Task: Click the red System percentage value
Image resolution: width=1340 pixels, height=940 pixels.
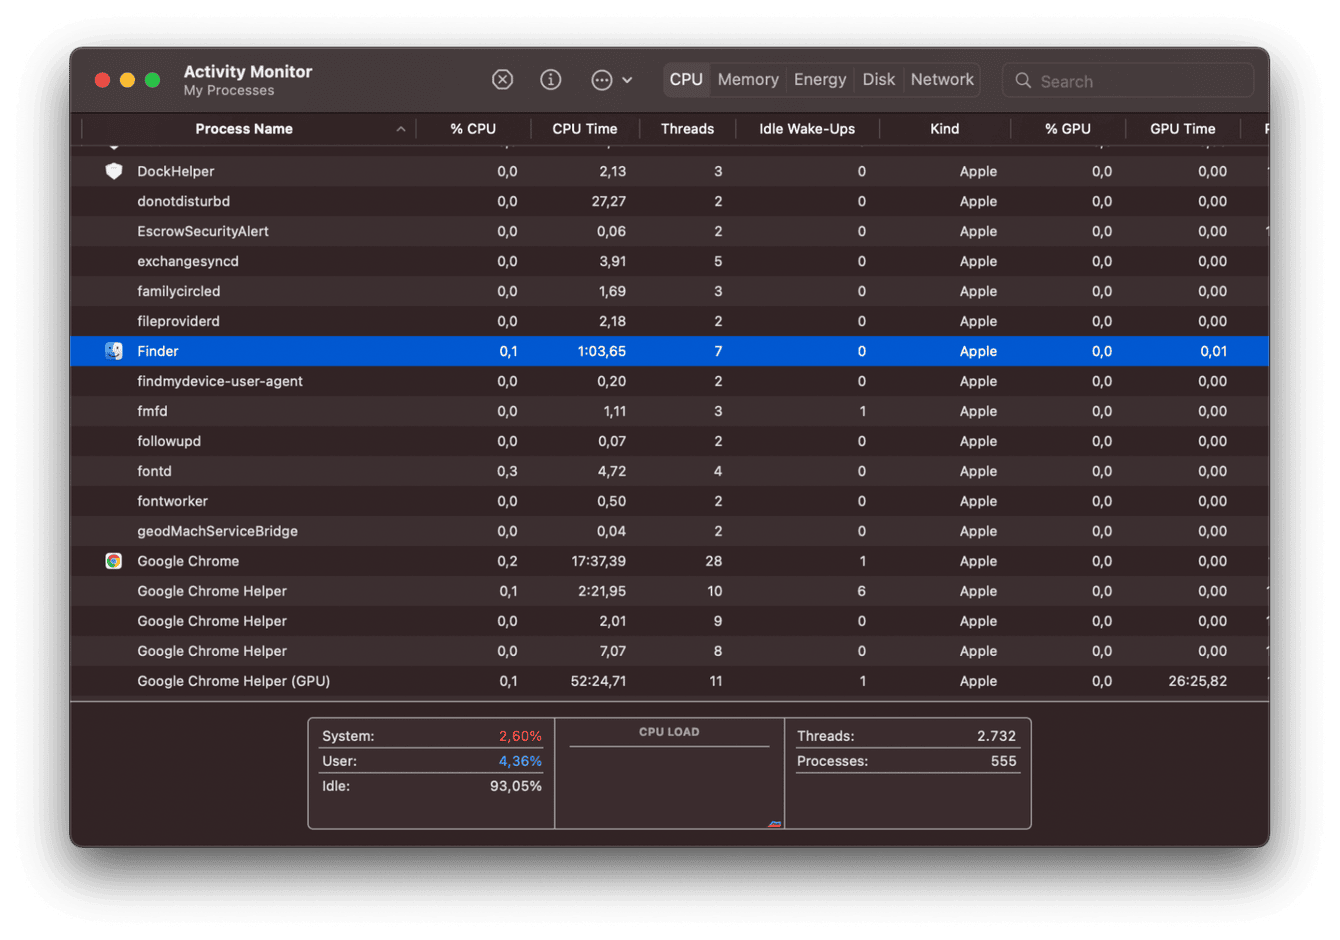Action: 519,735
